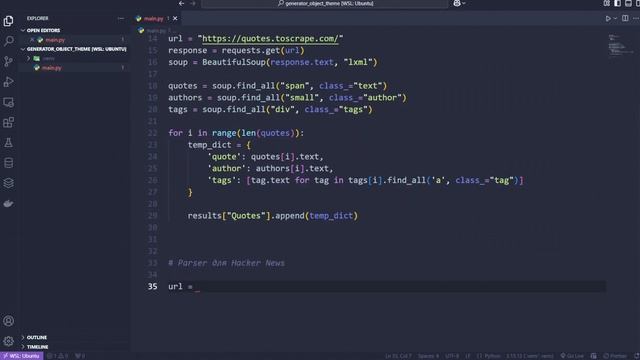Viewport: 640px width, 360px height.
Task: Click the Split Editor Right icon
Action: 625,18
